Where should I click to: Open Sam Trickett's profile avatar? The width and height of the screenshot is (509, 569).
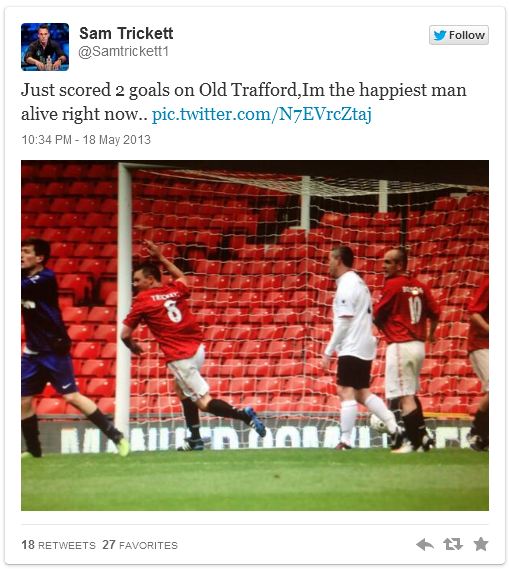tap(45, 47)
